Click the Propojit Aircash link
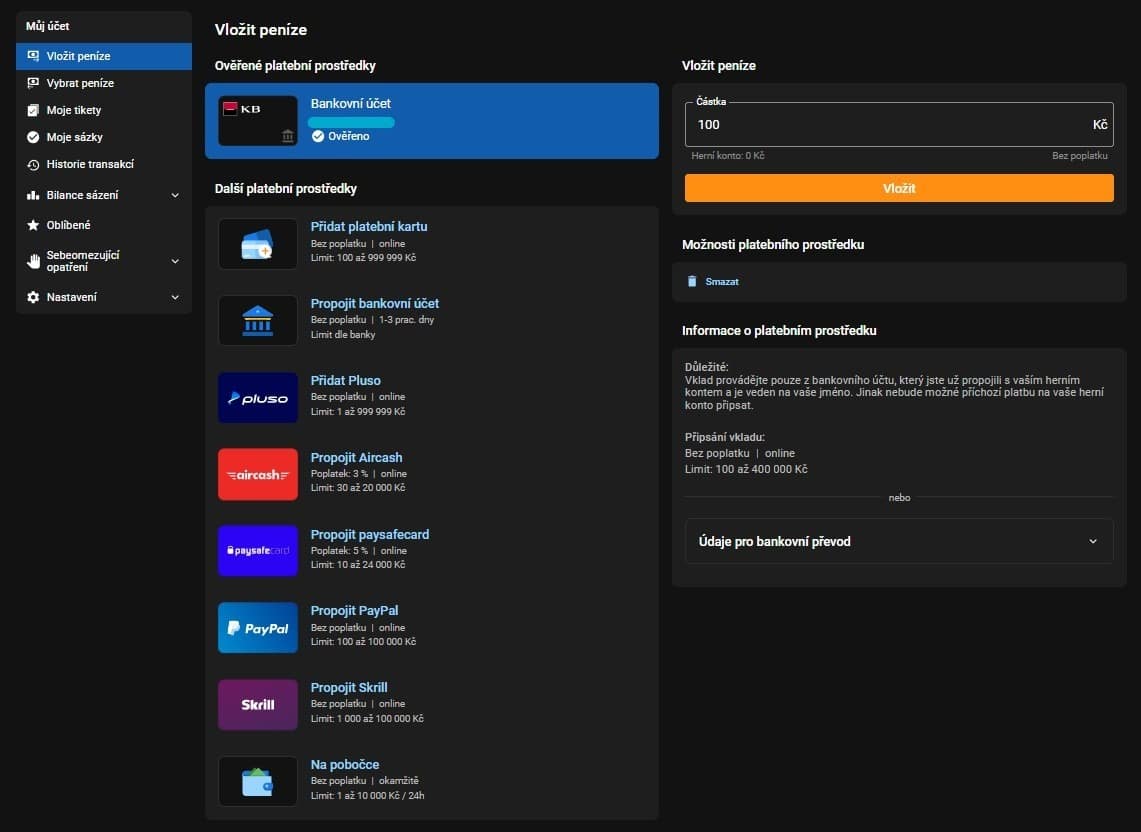Screen dimensions: 1141x832 tap(357, 458)
